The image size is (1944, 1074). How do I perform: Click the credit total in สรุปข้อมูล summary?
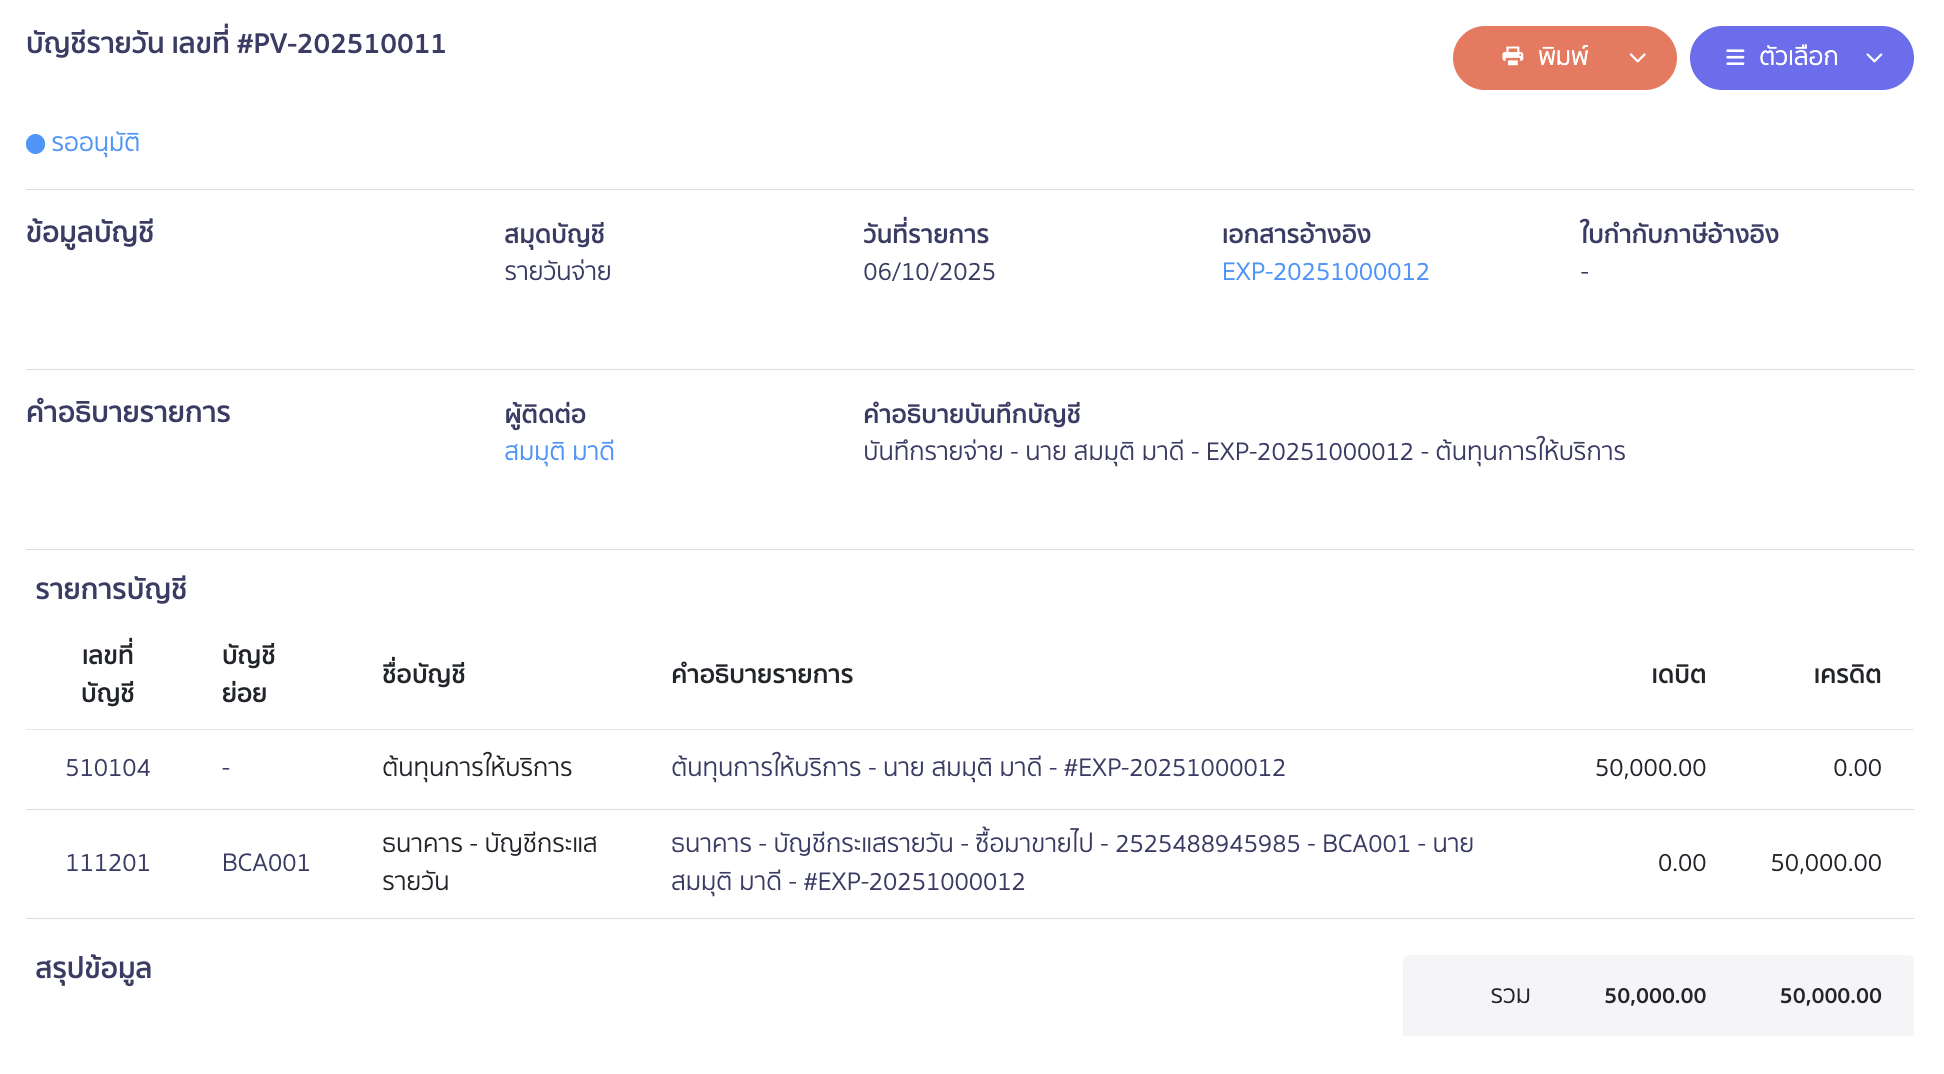click(1830, 995)
